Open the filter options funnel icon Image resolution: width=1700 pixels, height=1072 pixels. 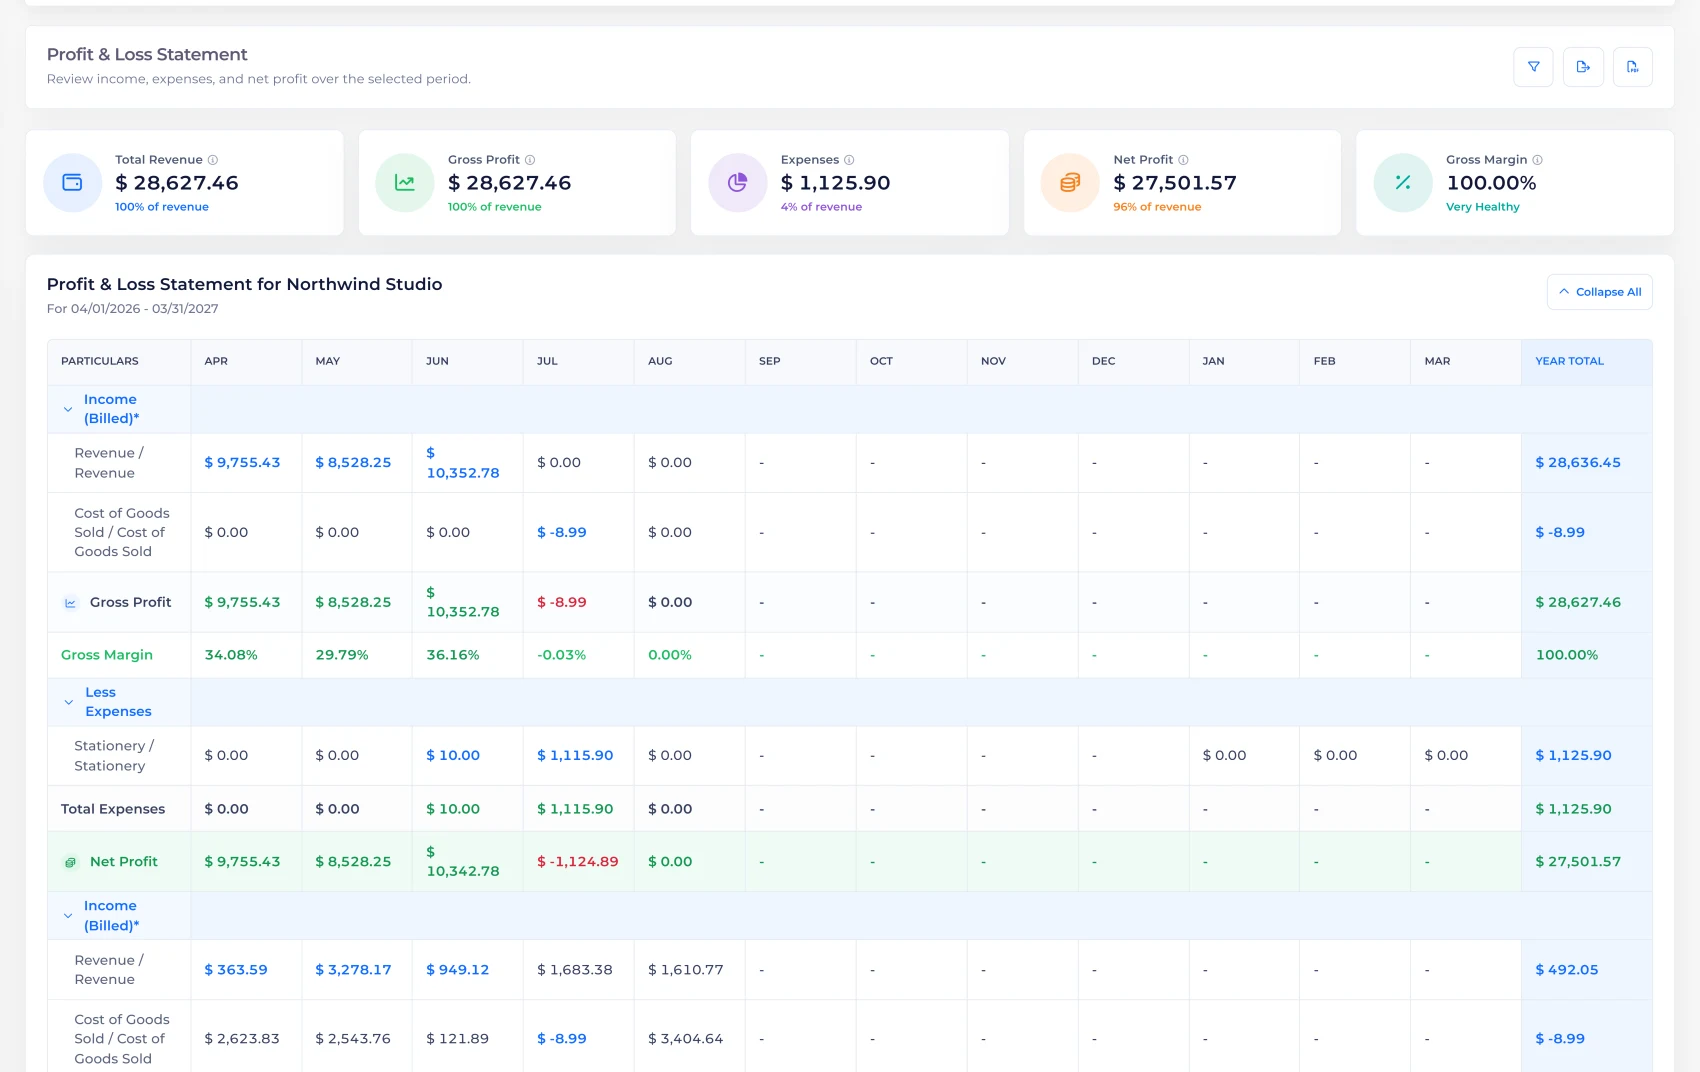1533,67
